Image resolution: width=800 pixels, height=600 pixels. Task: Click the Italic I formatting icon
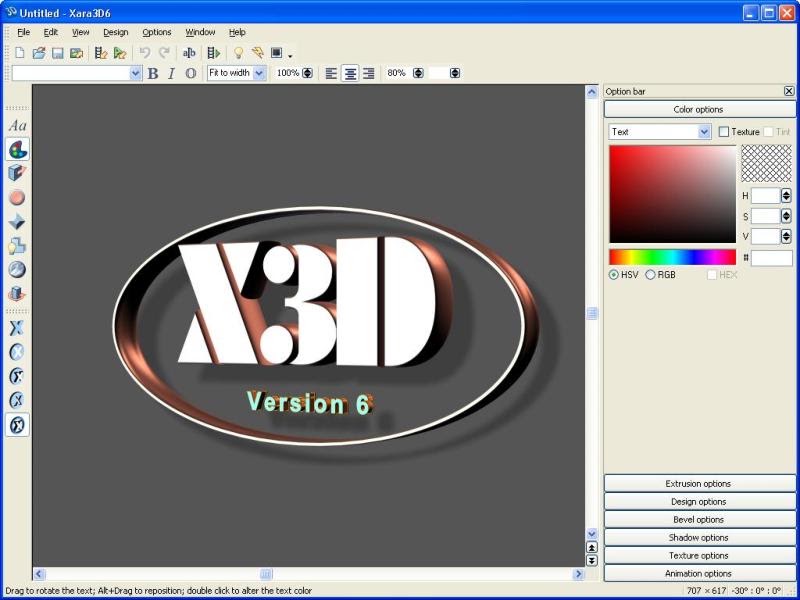pos(171,73)
